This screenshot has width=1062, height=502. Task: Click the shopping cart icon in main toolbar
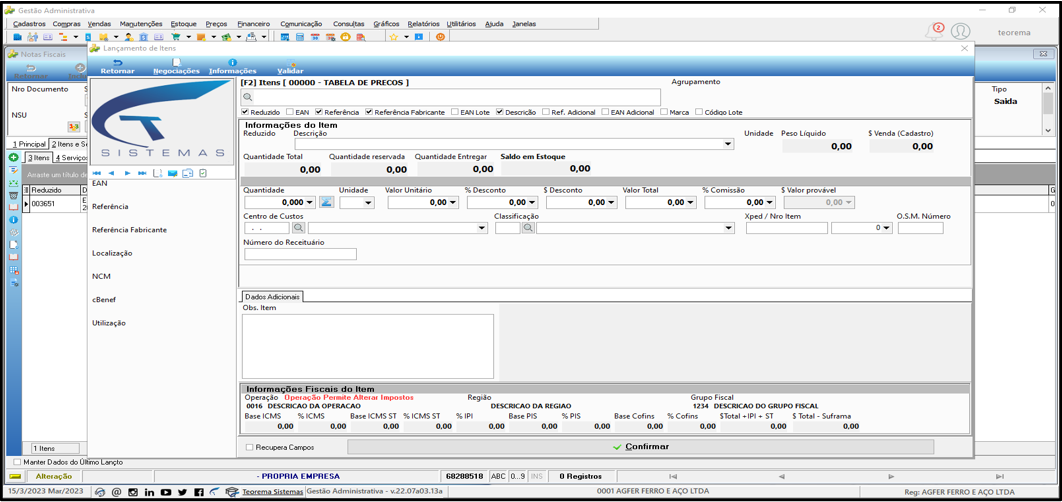177,37
